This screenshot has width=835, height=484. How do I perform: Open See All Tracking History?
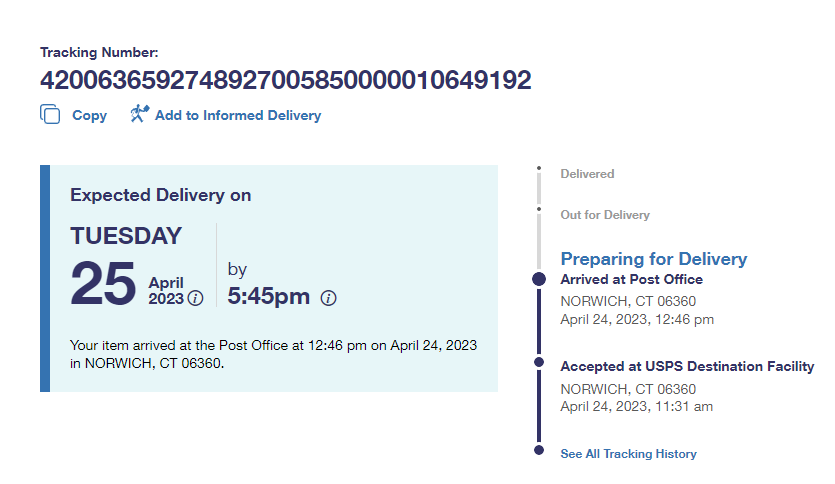pos(628,454)
